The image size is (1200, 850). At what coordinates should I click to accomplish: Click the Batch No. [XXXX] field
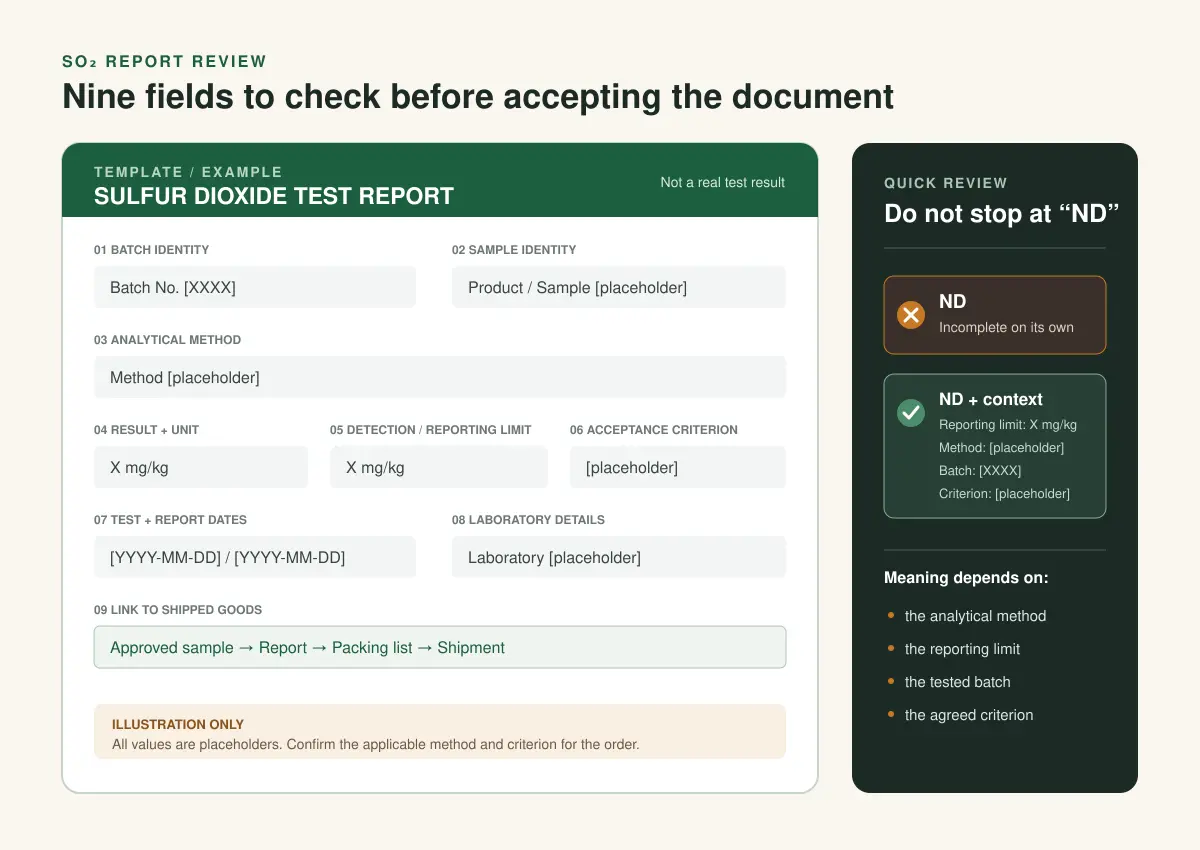pos(255,287)
